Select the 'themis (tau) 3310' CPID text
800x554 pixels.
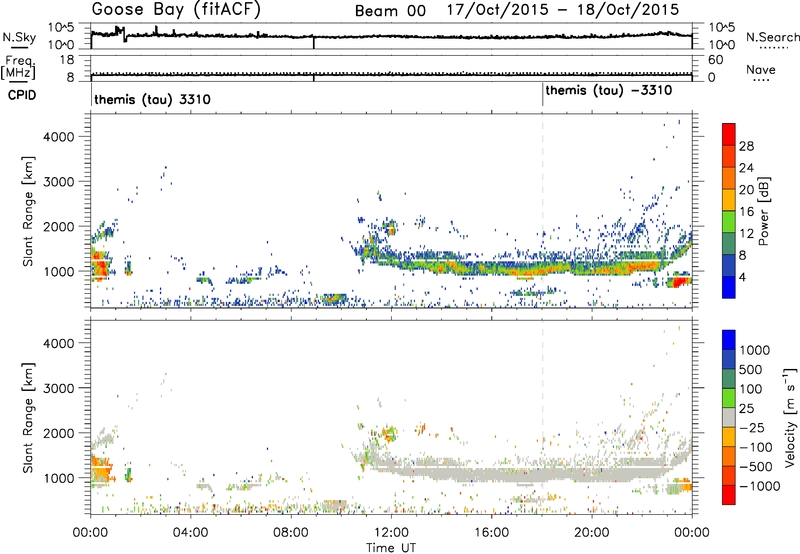click(152, 99)
